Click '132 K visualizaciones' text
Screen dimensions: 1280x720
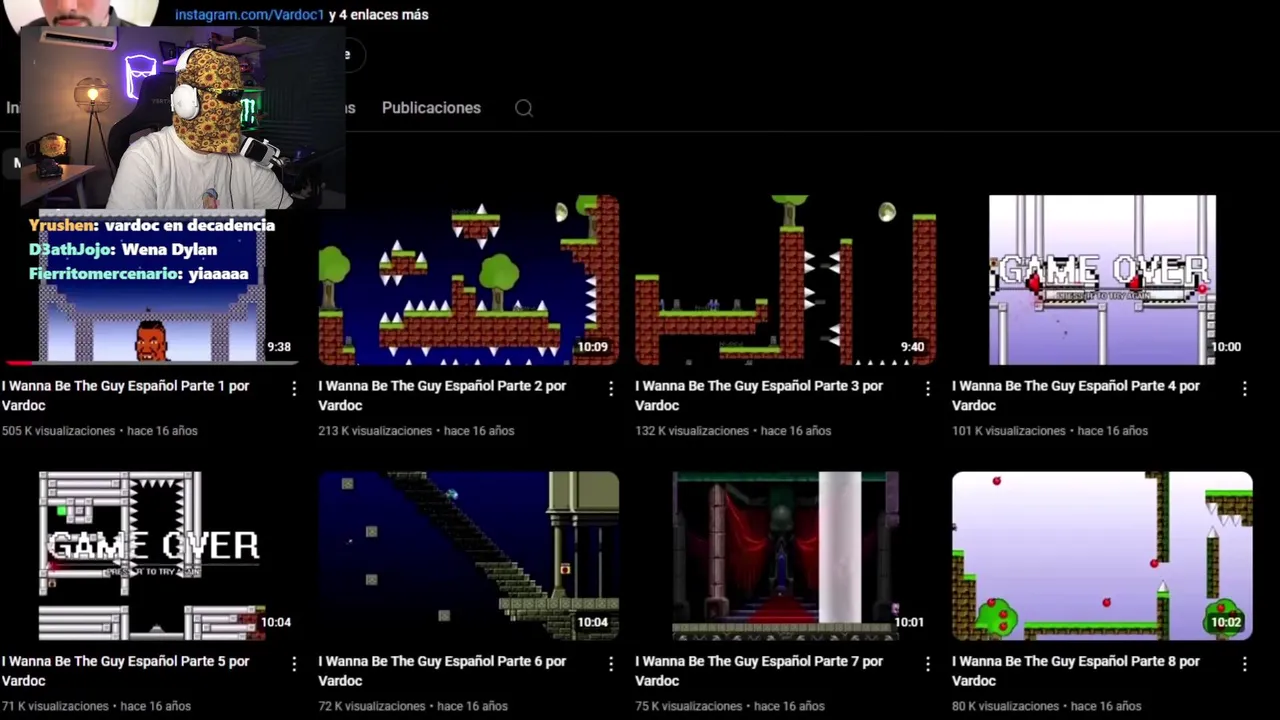tap(692, 431)
